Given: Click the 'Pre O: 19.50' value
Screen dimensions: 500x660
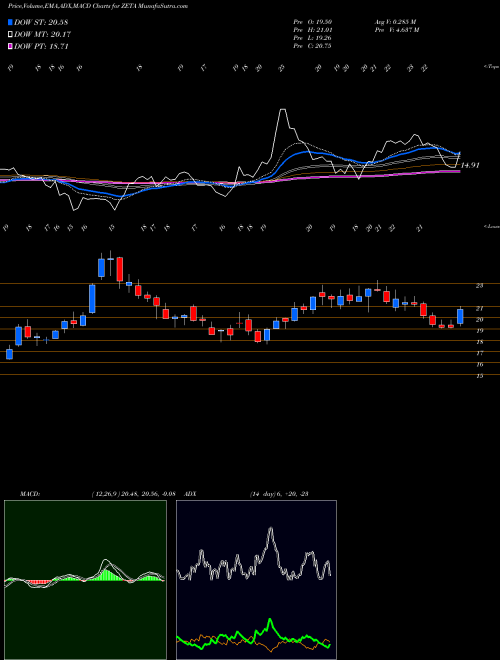Looking at the screenshot, I should tap(312, 22).
